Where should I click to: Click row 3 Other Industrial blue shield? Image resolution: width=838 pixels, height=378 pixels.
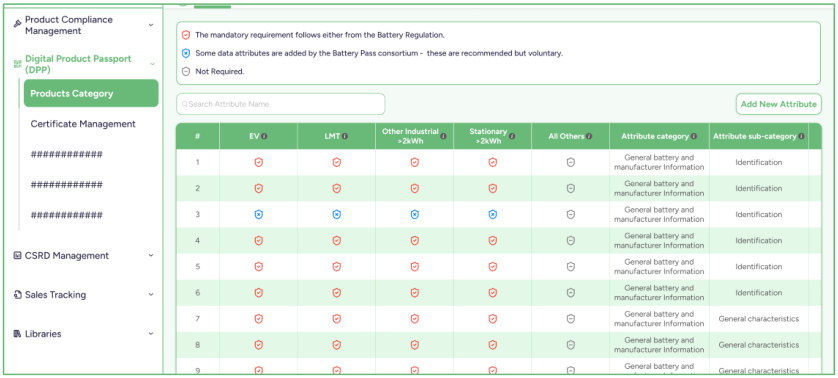[415, 214]
